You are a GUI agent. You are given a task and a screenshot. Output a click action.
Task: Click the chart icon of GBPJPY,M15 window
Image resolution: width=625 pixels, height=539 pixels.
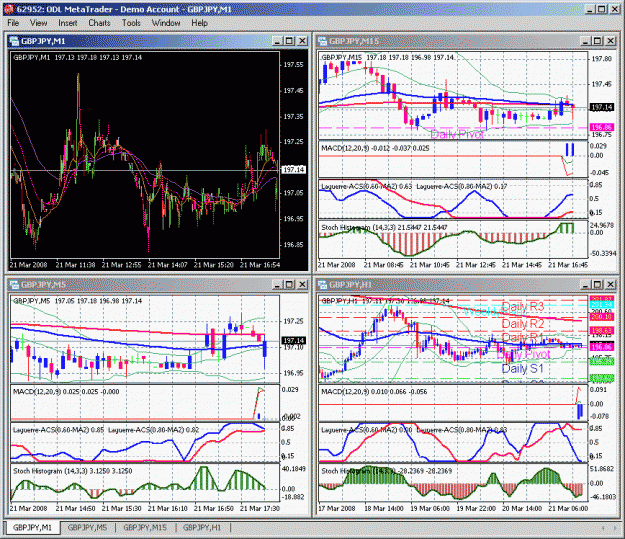click(322, 41)
